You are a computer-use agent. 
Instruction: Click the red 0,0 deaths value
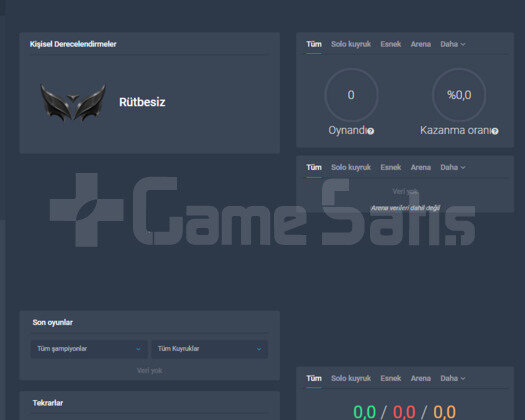point(404,412)
